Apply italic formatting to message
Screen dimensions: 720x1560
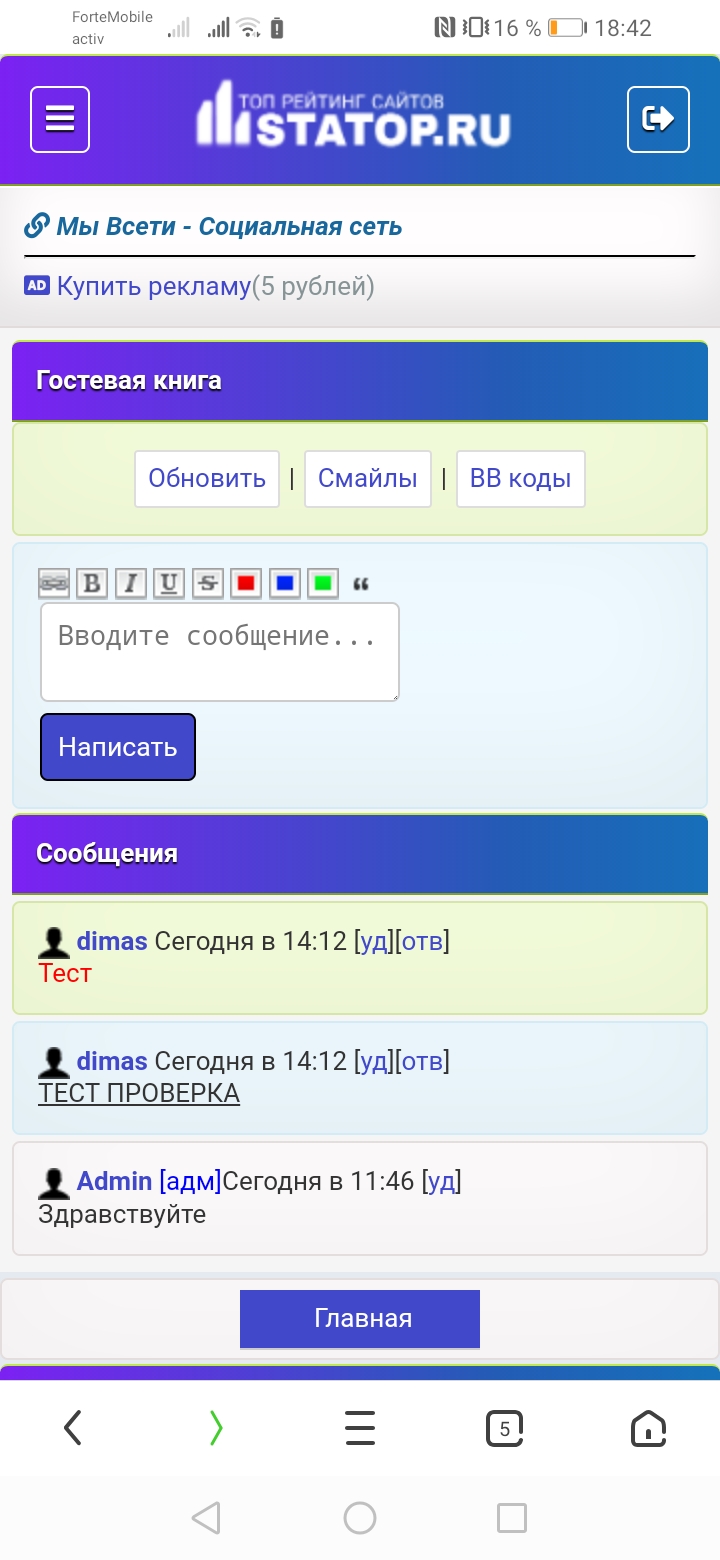(x=130, y=583)
